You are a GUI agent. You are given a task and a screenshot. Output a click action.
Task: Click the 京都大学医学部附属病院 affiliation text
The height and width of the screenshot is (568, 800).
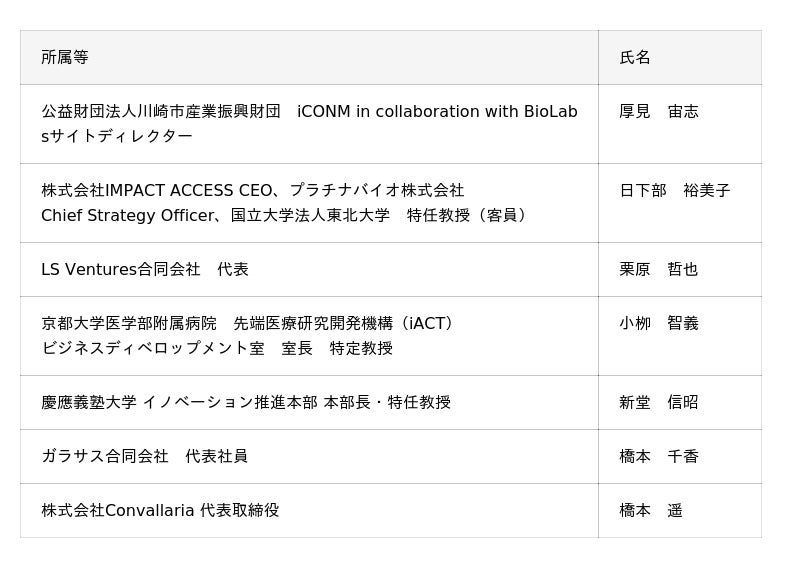click(129, 324)
